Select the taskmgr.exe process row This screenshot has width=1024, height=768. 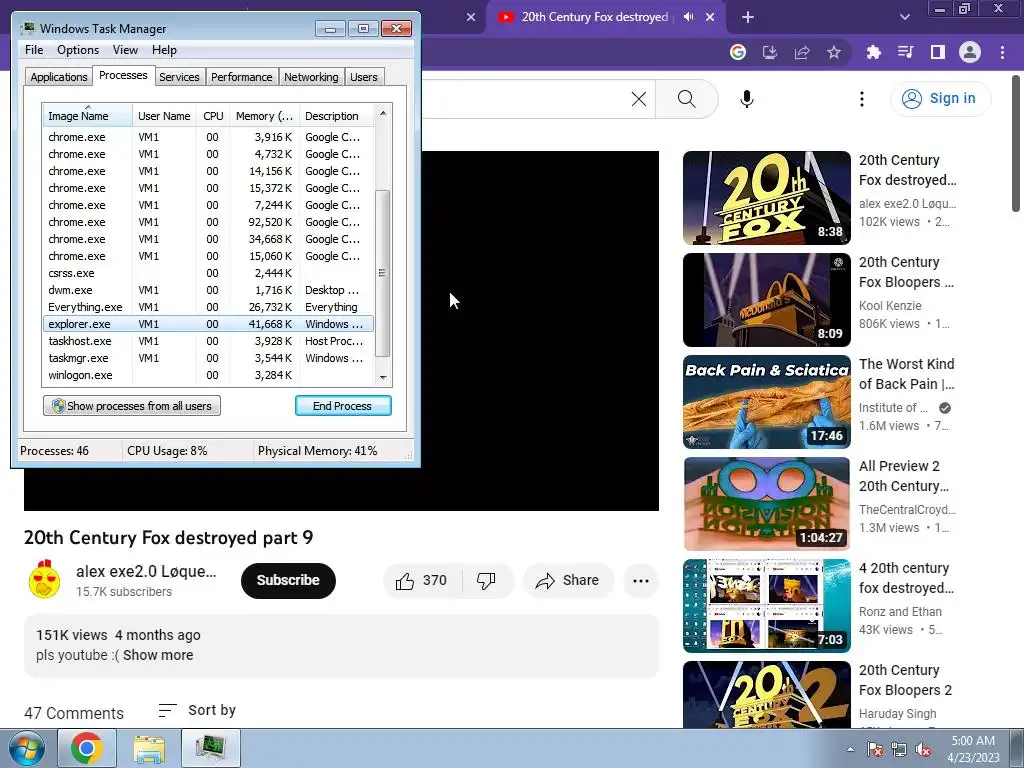click(x=208, y=358)
